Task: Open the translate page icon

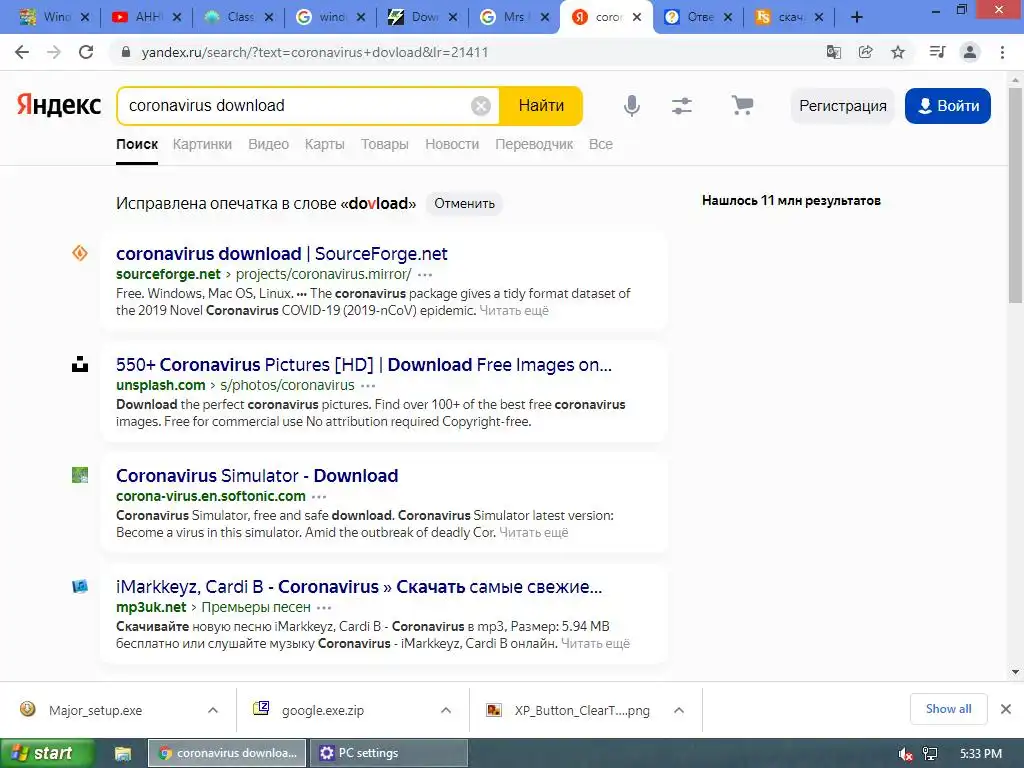Action: 833,52
